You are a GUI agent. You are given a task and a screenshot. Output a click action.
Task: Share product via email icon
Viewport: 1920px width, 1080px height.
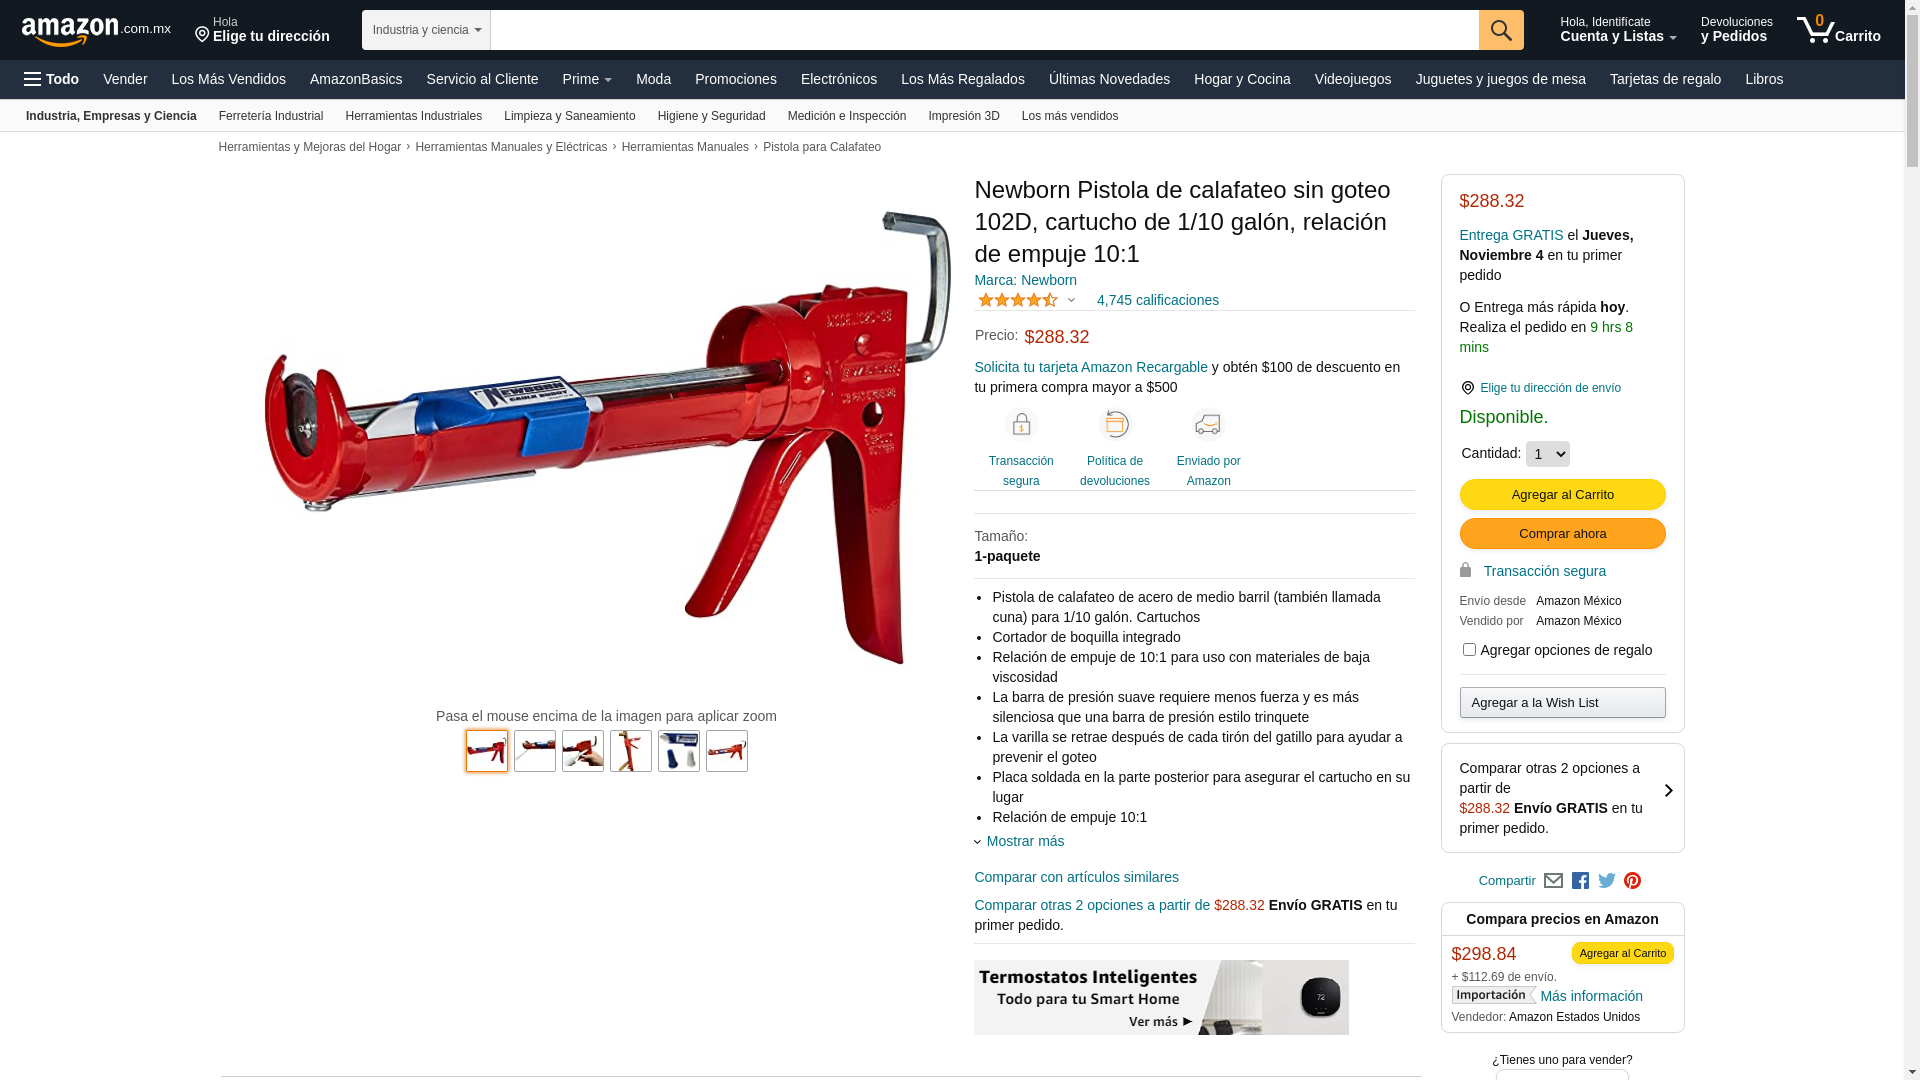pos(1553,881)
